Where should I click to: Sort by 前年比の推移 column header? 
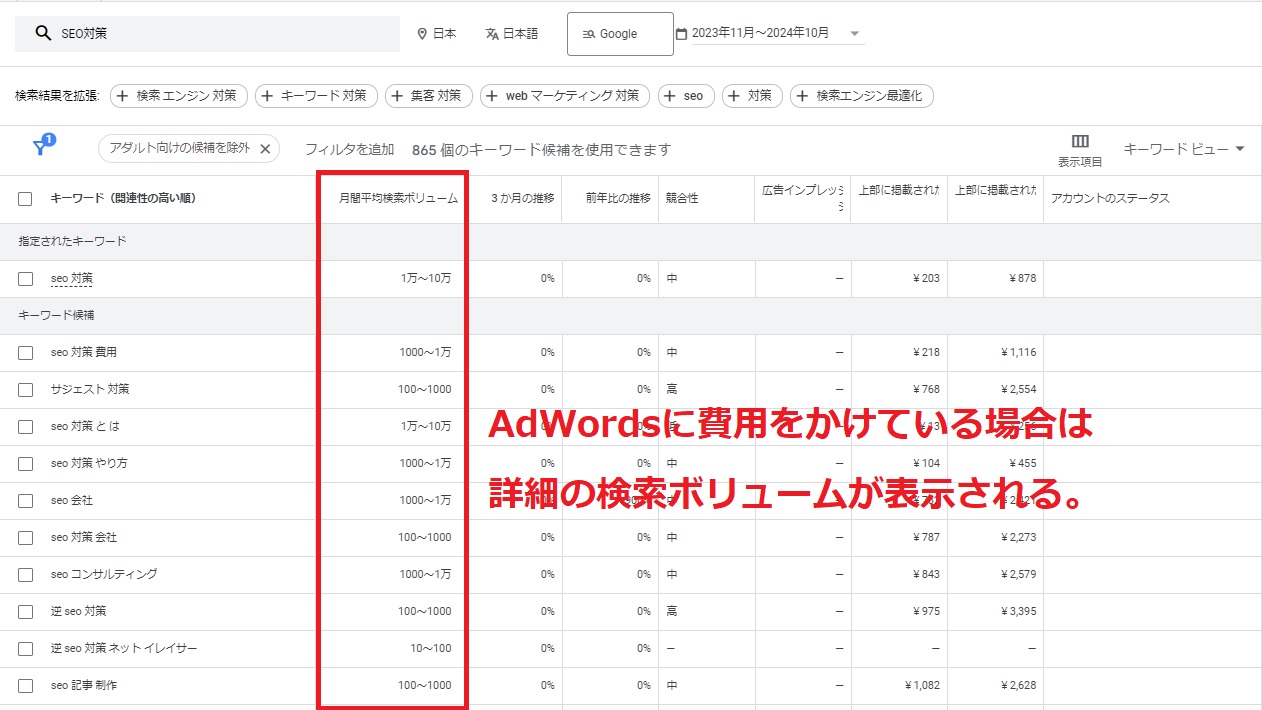(618, 199)
